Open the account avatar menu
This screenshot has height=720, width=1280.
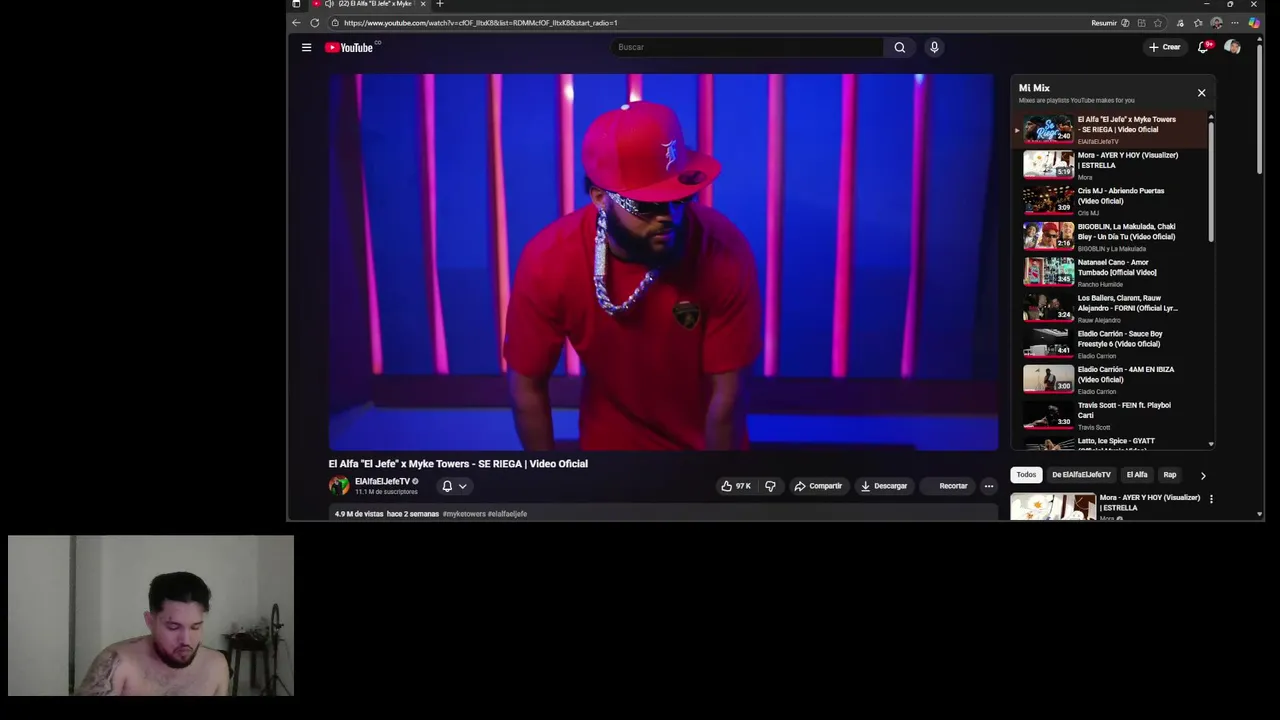point(1232,47)
